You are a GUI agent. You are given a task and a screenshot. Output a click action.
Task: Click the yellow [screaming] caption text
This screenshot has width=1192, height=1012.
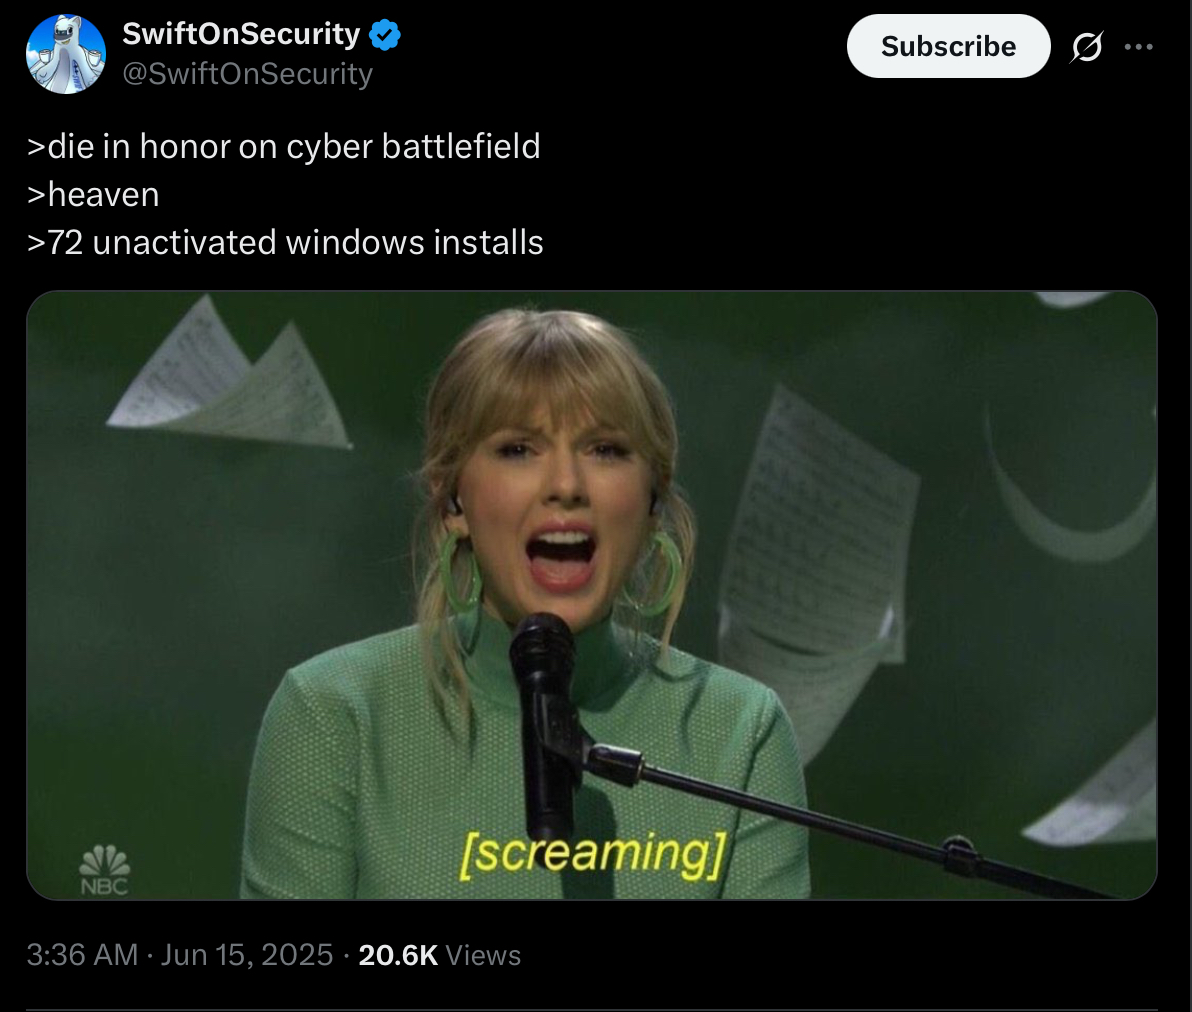point(593,855)
